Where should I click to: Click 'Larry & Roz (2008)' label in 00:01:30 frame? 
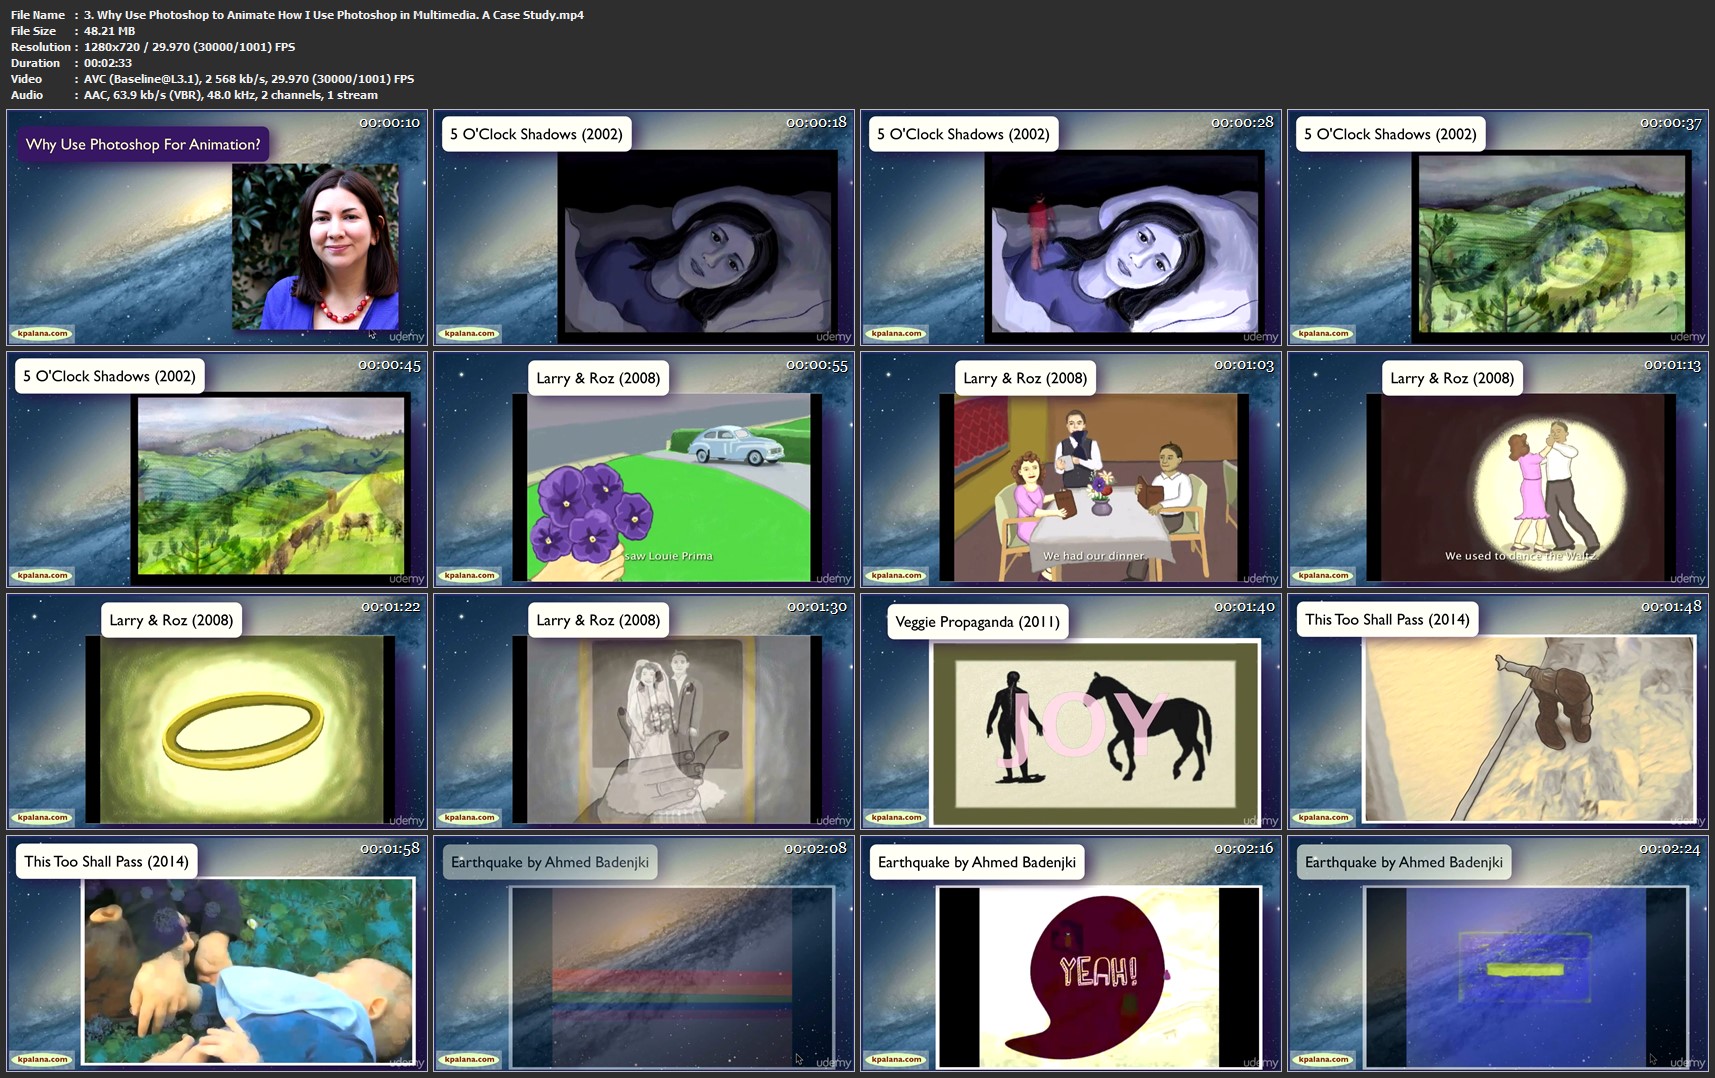(x=598, y=620)
